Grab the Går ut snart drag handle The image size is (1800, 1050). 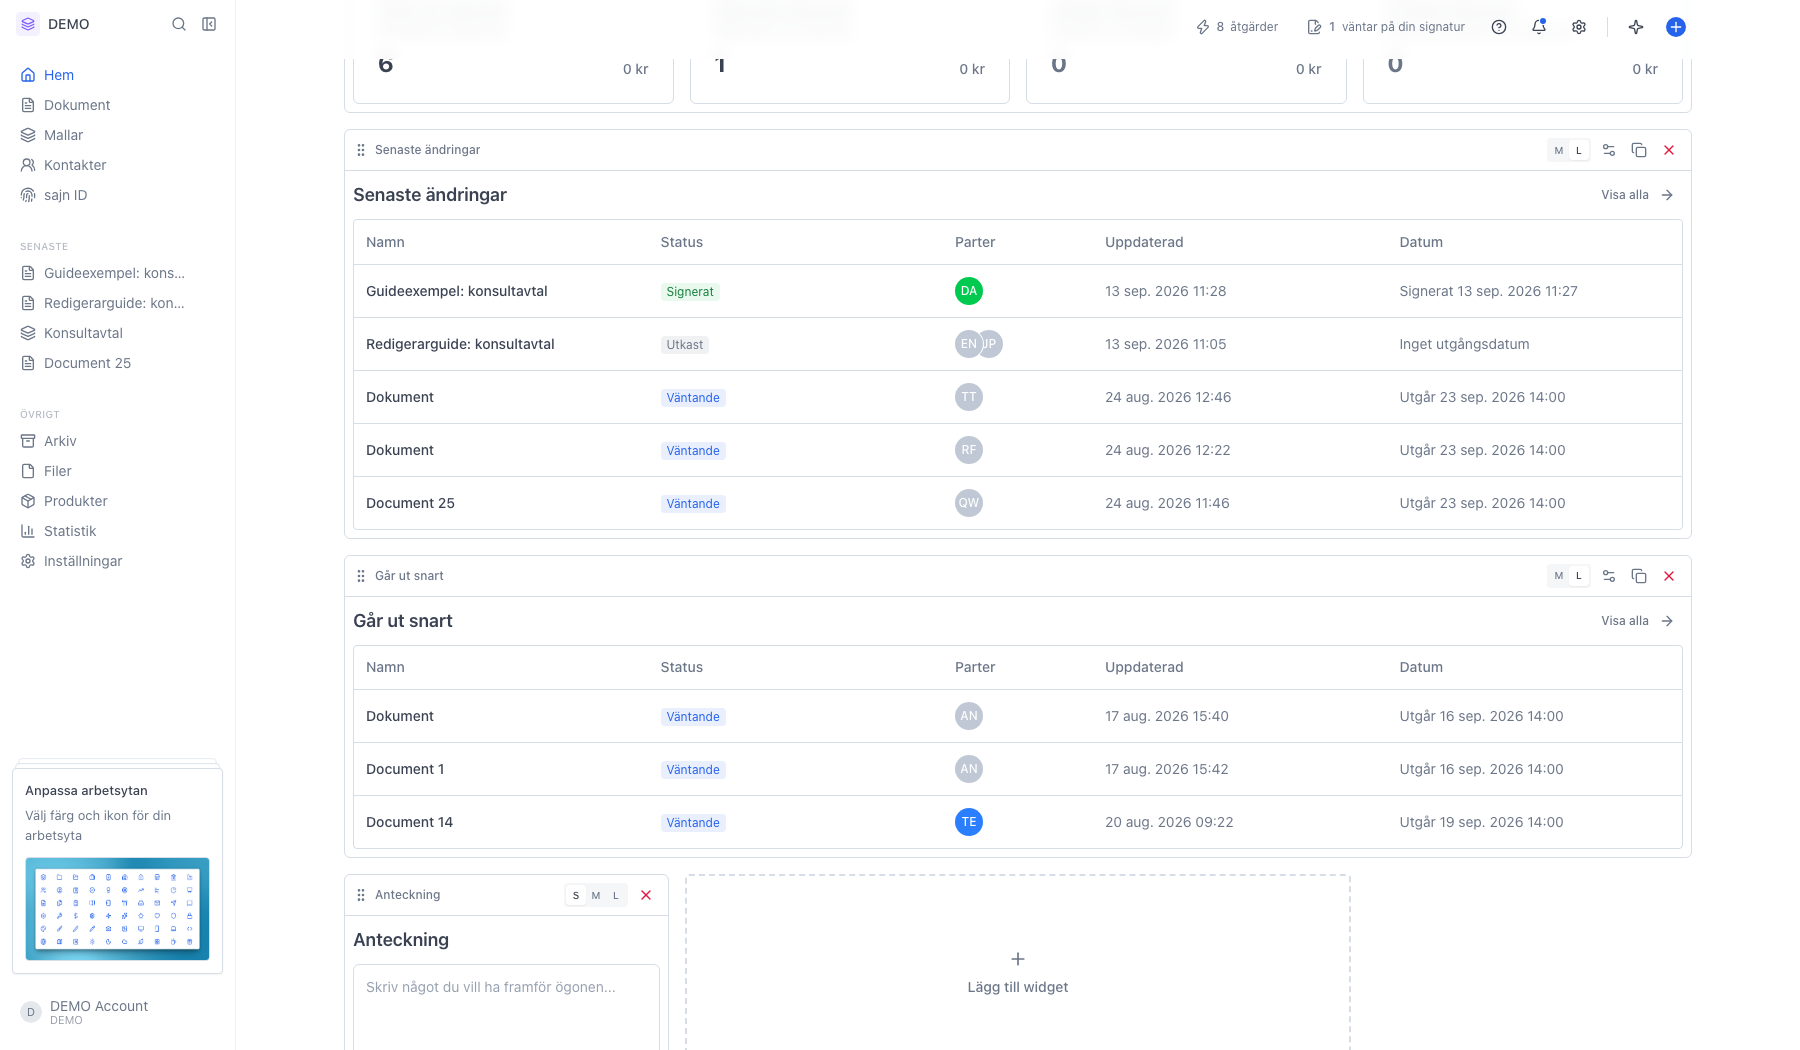pos(361,576)
